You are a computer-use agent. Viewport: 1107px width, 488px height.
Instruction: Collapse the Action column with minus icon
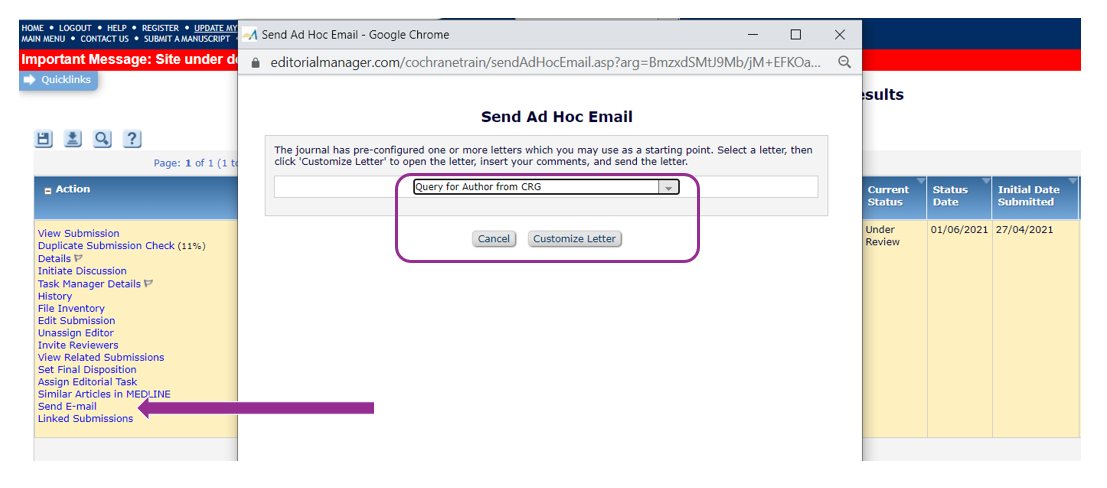pos(47,190)
